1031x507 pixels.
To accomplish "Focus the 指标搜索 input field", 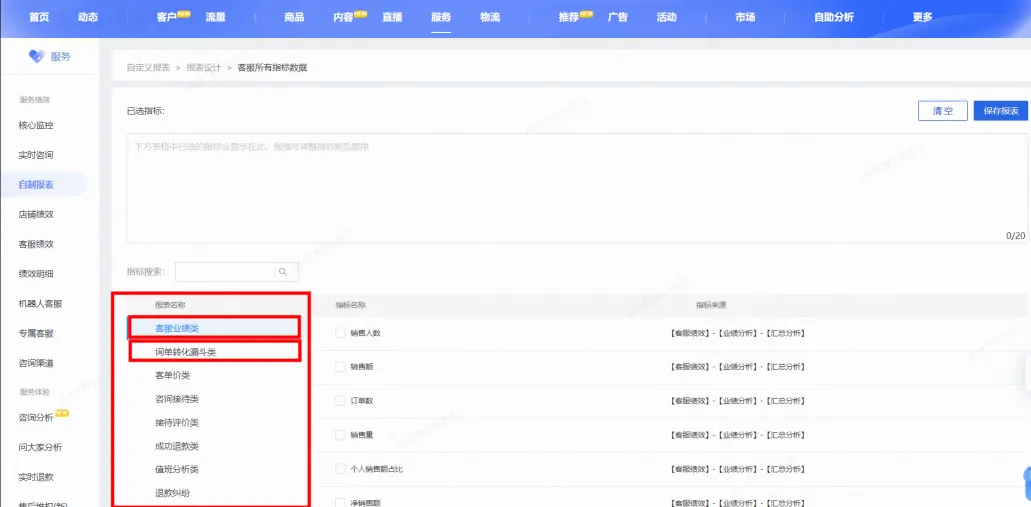I will click(x=224, y=272).
